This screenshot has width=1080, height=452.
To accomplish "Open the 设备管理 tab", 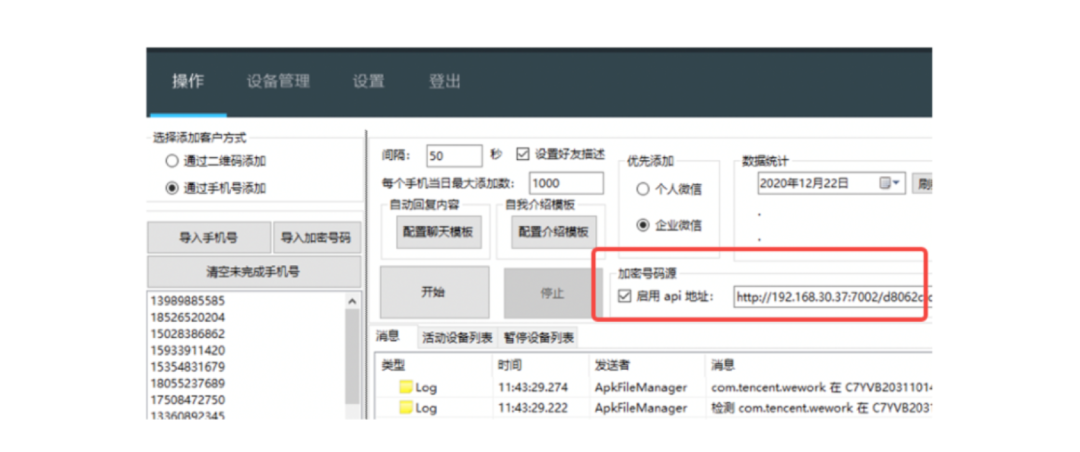I will (278, 81).
